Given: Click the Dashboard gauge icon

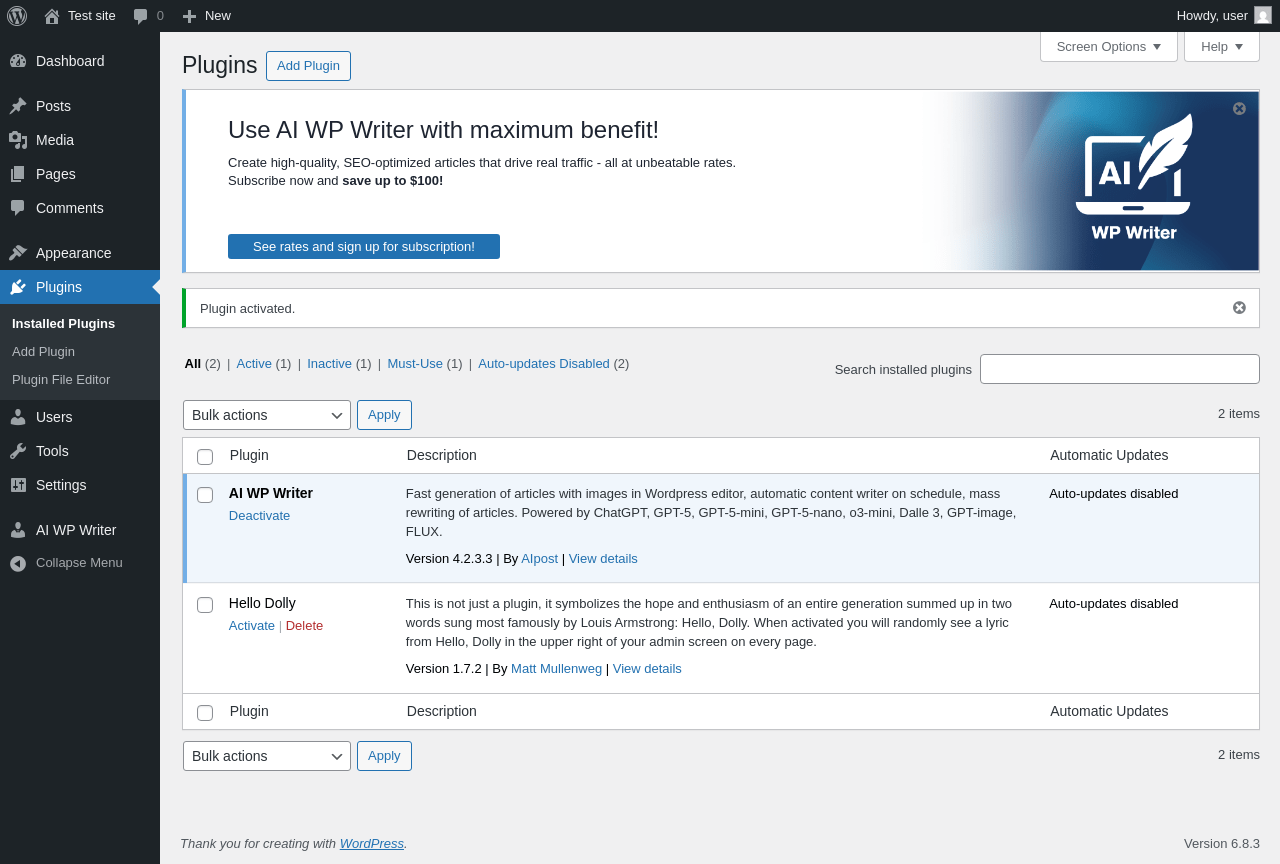Looking at the screenshot, I should coord(18,61).
